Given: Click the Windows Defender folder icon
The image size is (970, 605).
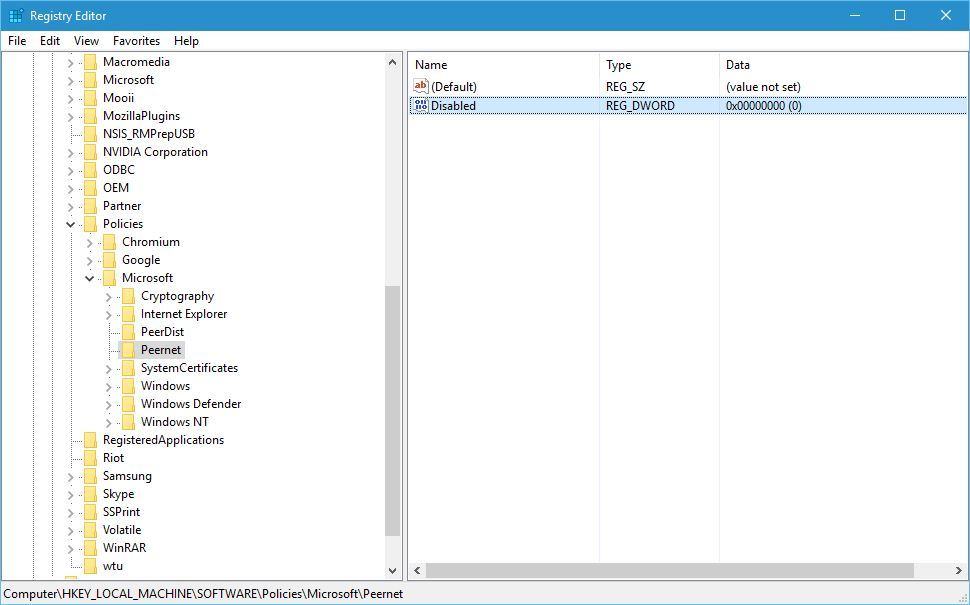Looking at the screenshot, I should [128, 404].
